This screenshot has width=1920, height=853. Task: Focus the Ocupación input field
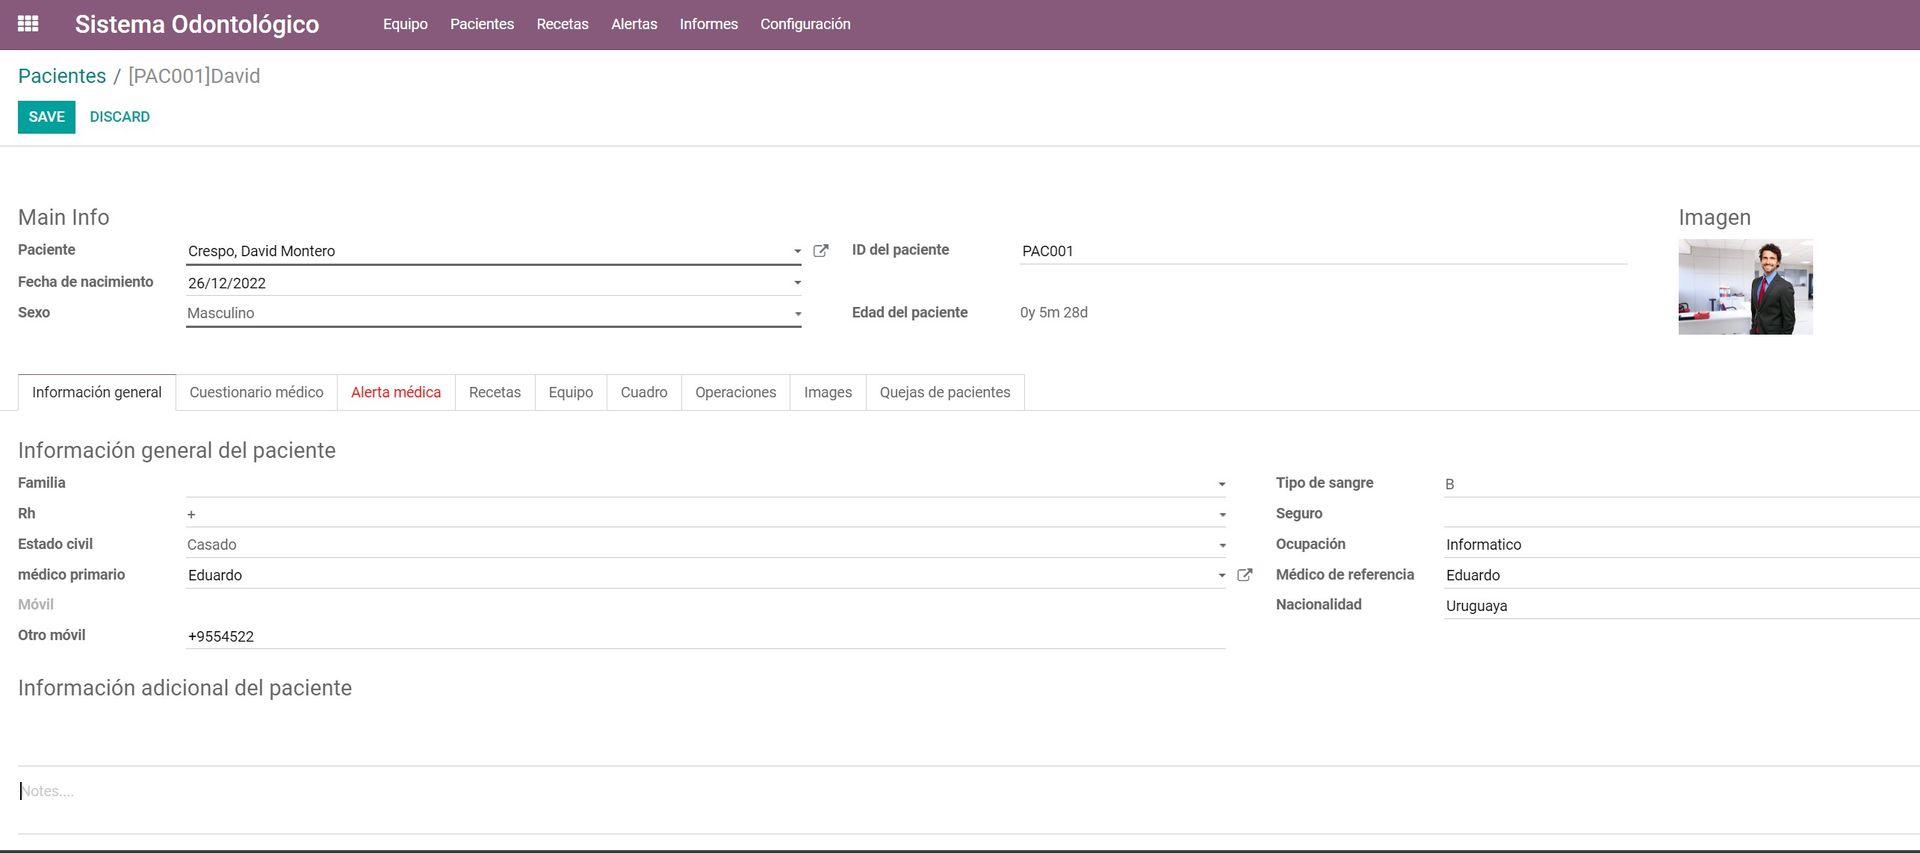point(1680,545)
